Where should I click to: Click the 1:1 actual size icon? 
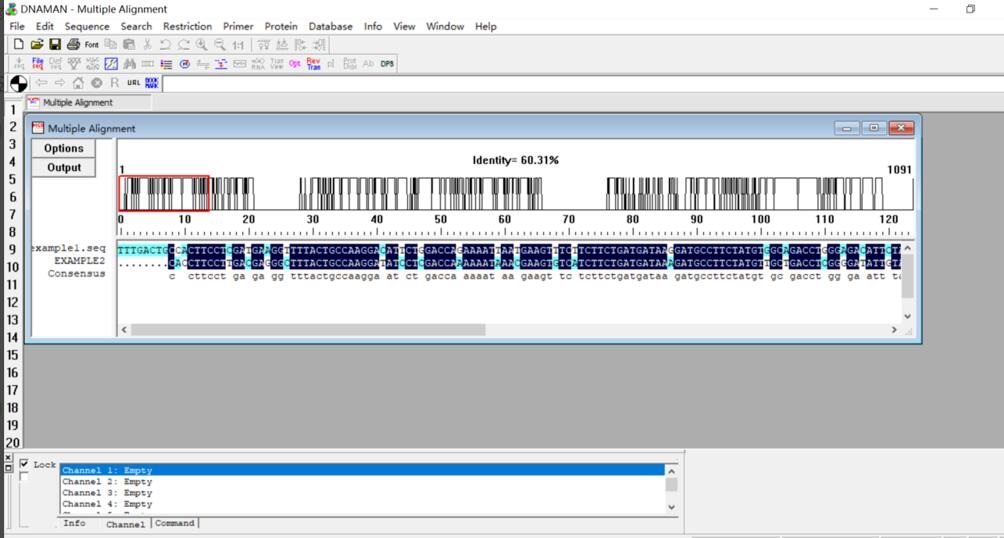pos(238,45)
